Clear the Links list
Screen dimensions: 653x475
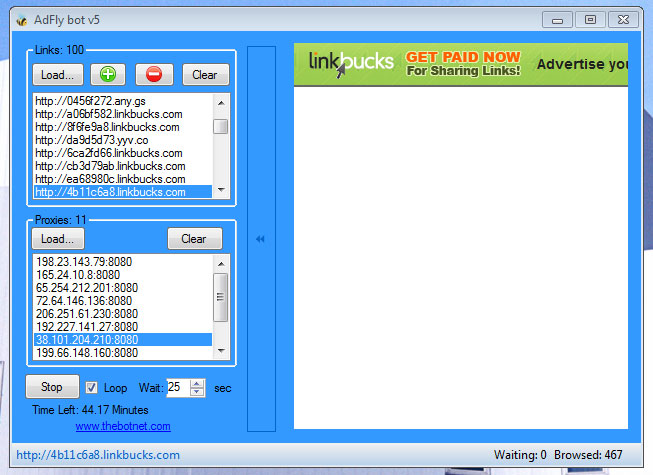click(x=205, y=75)
